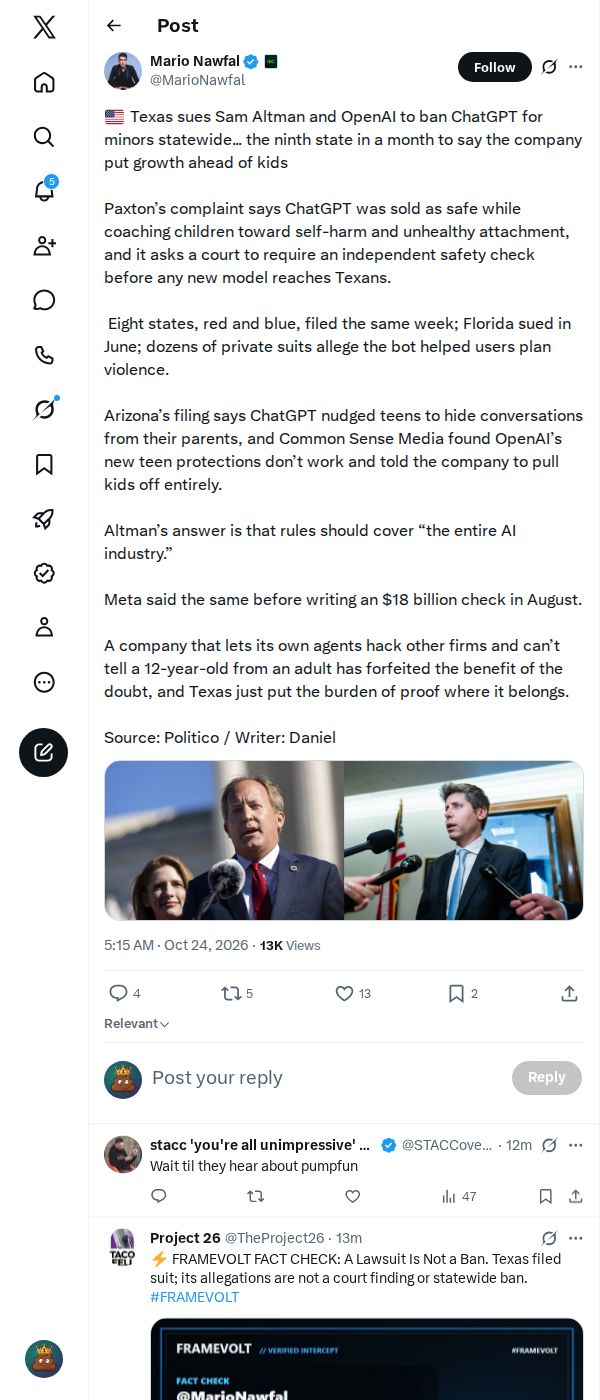Open Chat messages bubble icon

44,300
